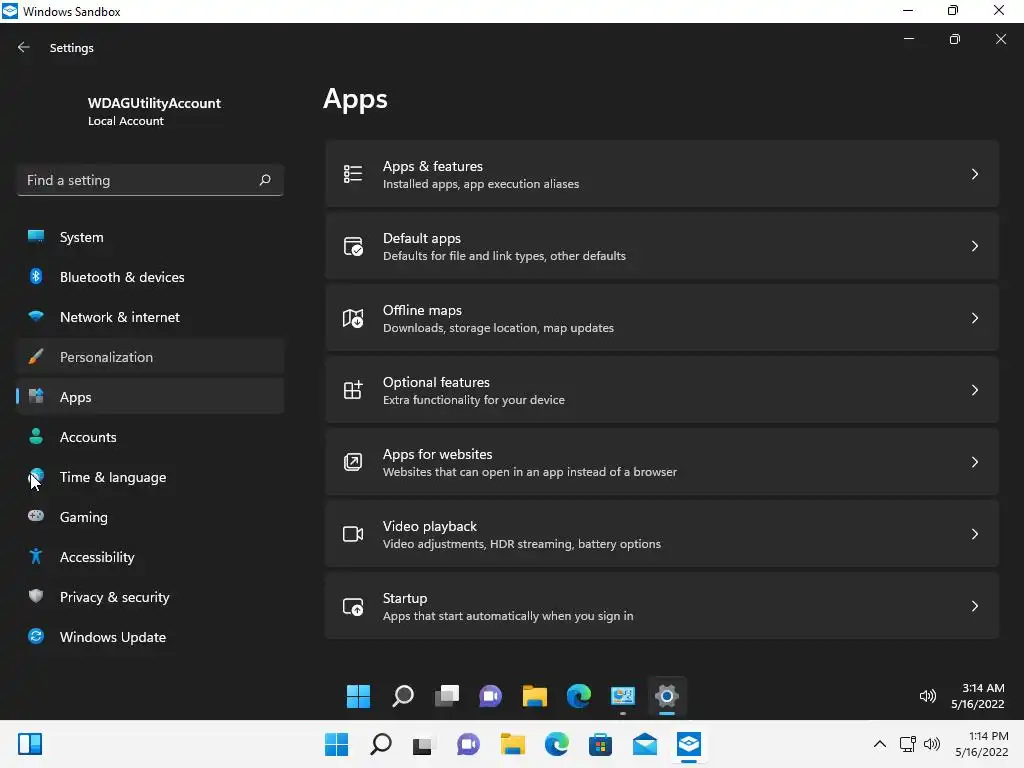
Task: Open Startup title text
Action: [405, 598]
